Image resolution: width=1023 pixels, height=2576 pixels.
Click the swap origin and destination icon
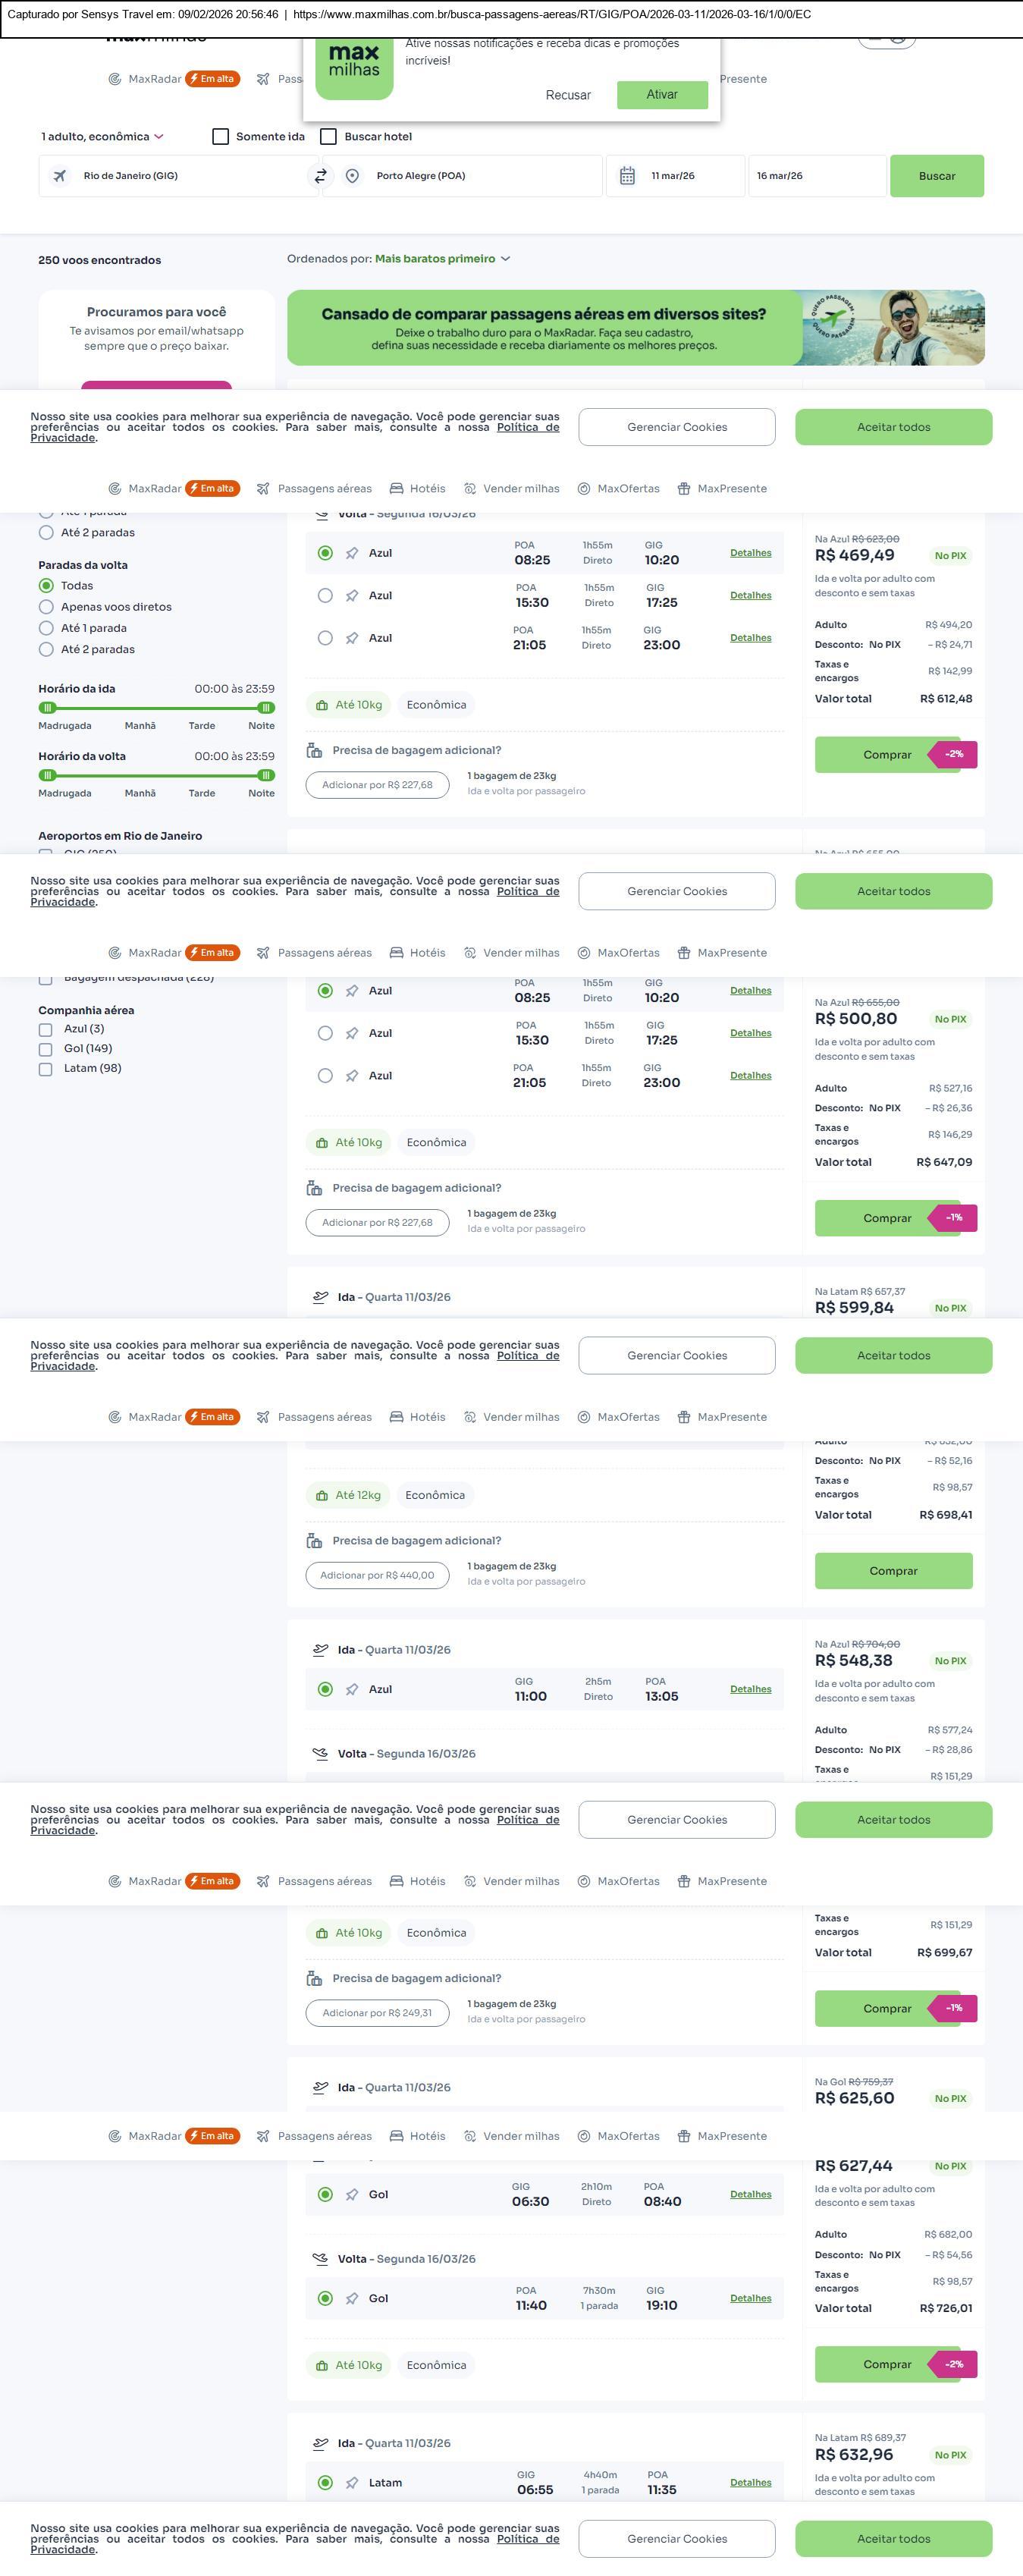(x=320, y=176)
